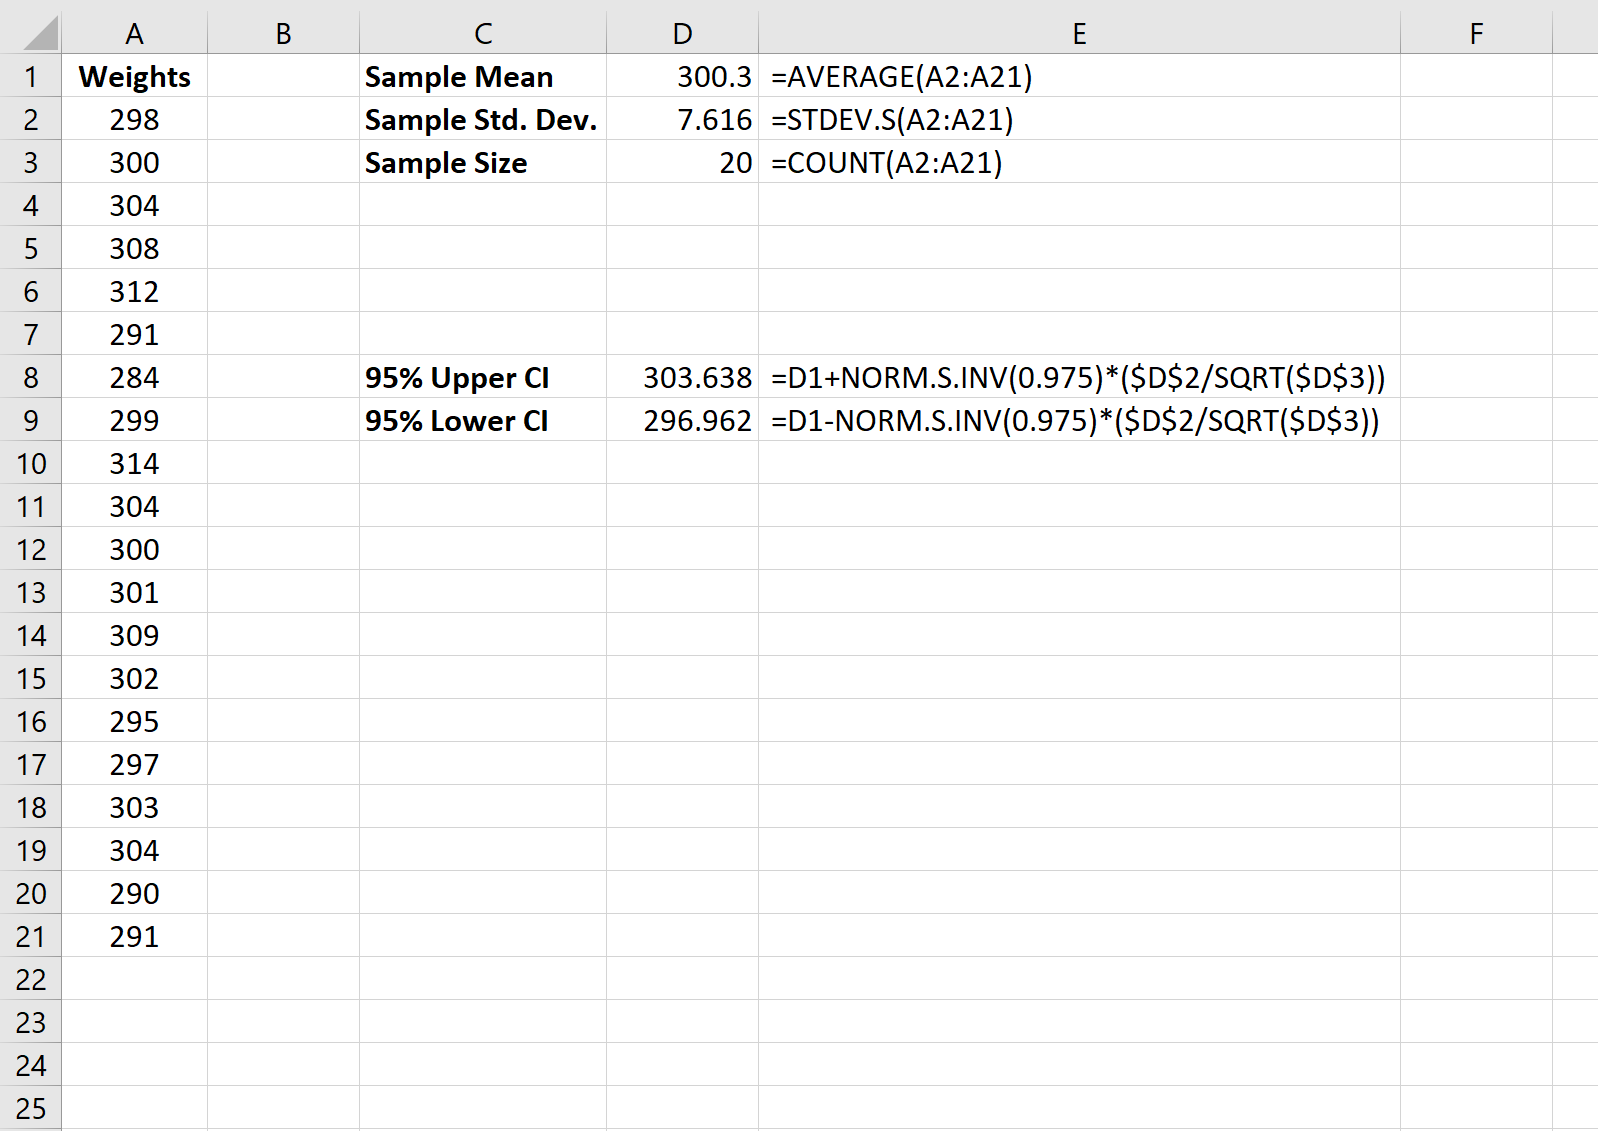Select row 22 header
Image resolution: width=1598 pixels, height=1131 pixels.
click(31, 979)
